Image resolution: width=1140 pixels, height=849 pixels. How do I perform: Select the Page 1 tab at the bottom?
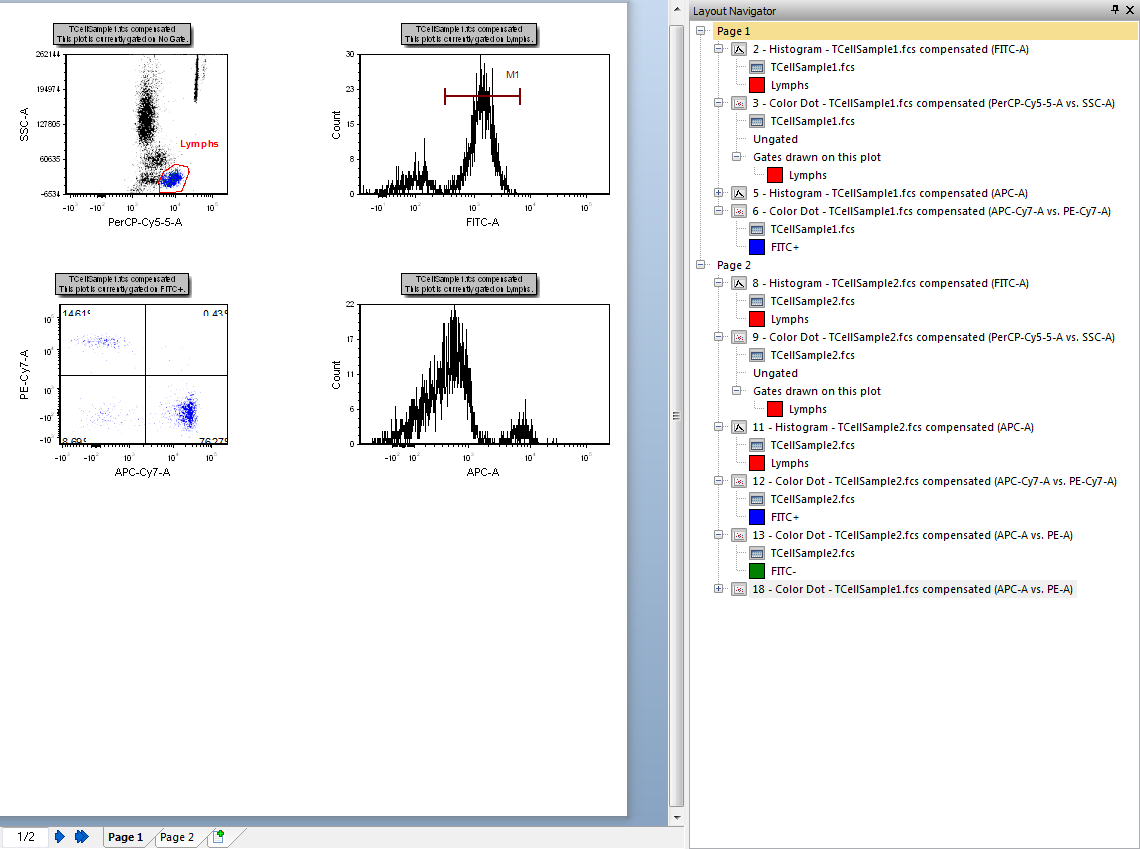pos(126,837)
